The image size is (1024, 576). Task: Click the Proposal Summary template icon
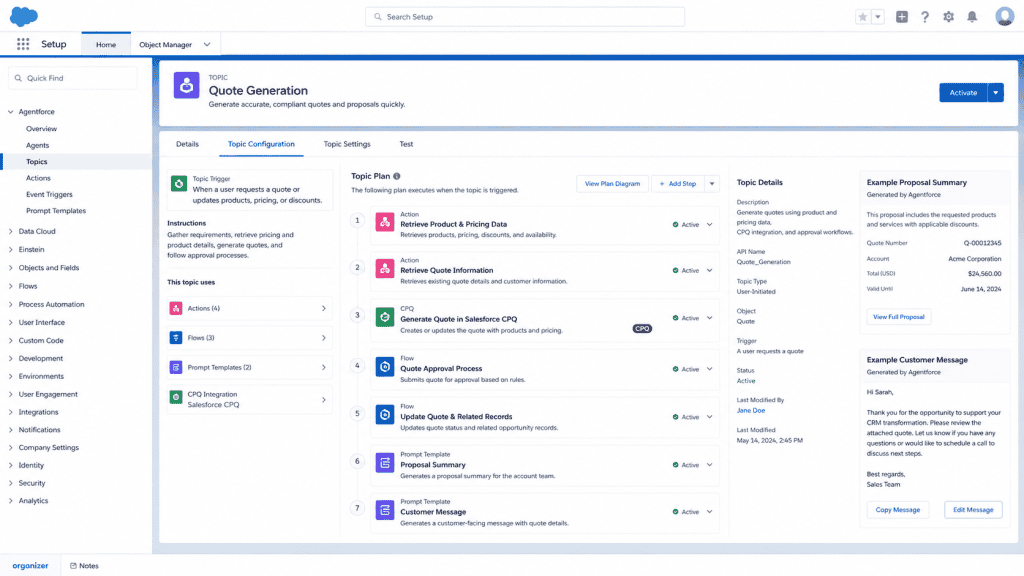click(385, 463)
